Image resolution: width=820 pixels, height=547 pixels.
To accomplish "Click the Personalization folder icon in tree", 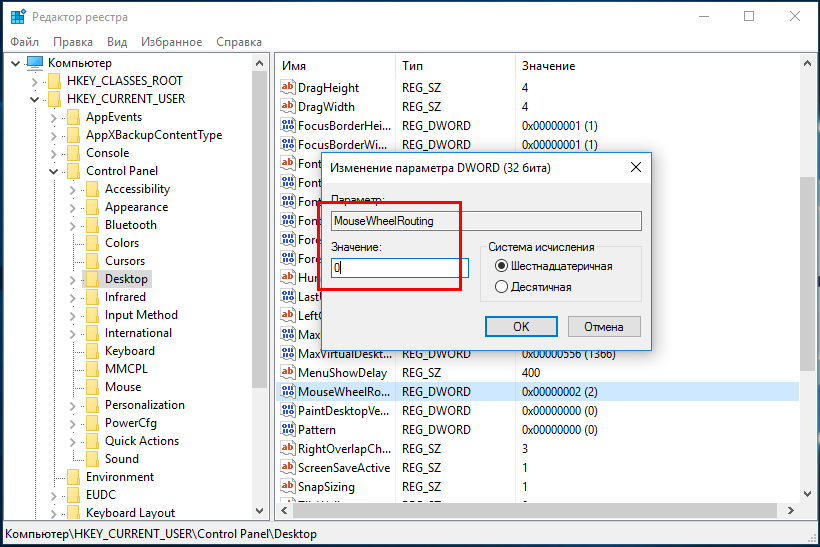I will 94,405.
